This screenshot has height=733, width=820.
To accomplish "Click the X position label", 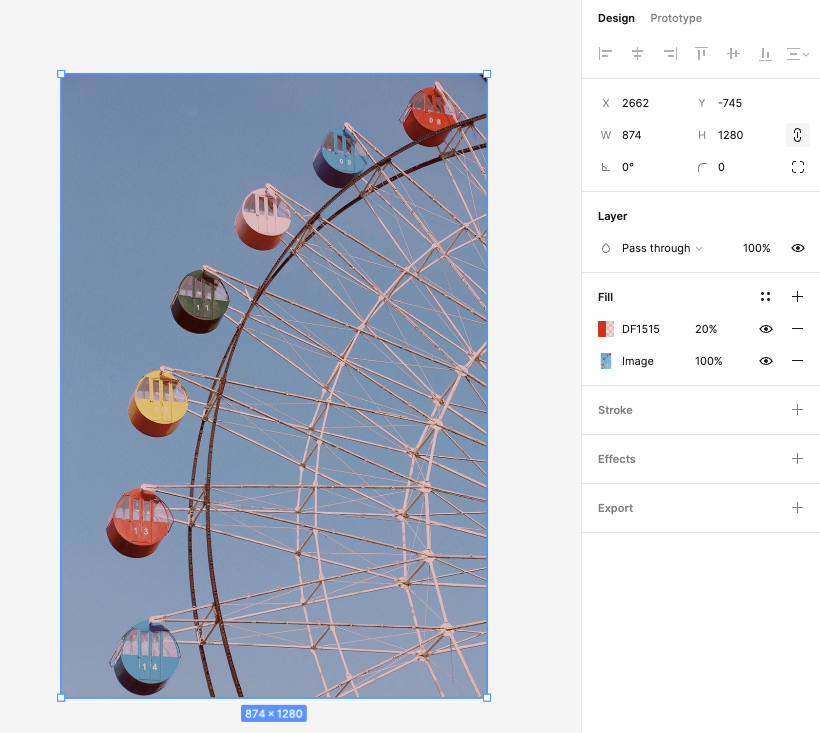I will [606, 103].
